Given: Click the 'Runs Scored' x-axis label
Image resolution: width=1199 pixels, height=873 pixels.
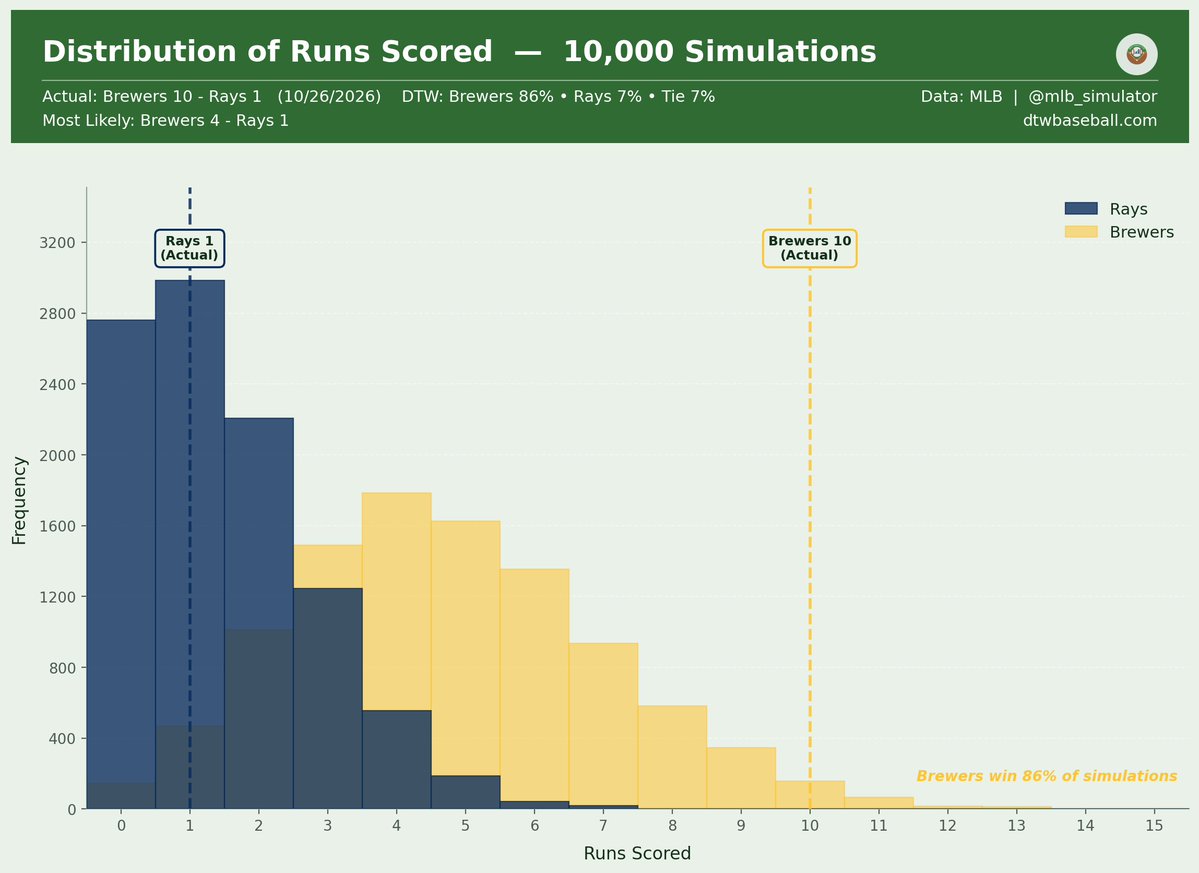Looking at the screenshot, I should tap(637, 853).
